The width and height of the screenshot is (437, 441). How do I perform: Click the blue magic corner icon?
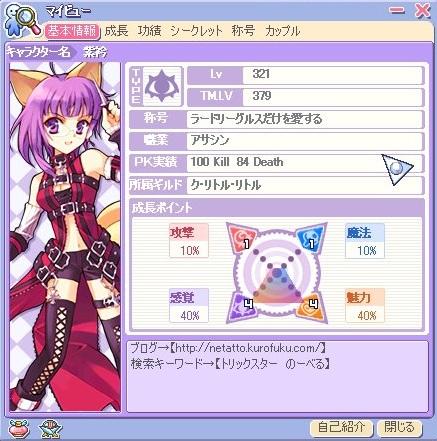(x=311, y=237)
